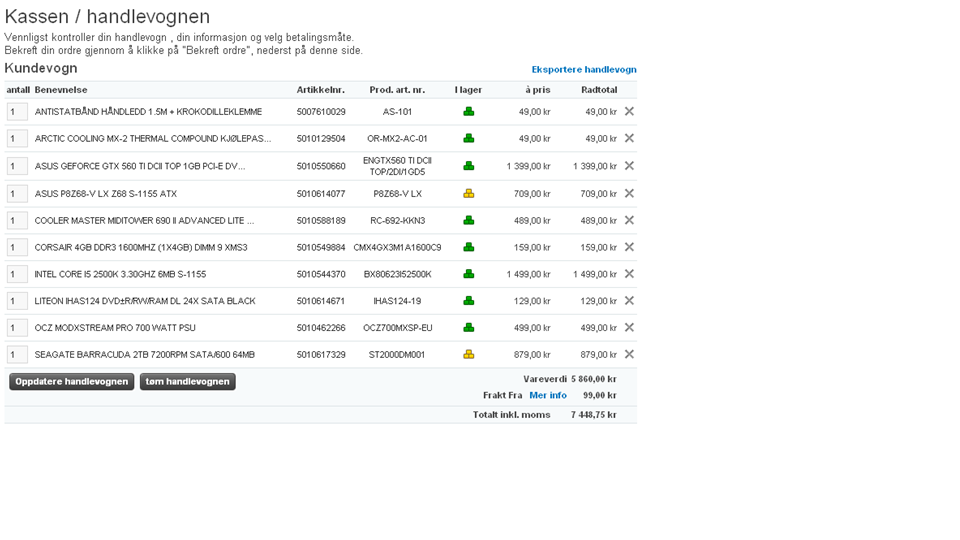
Task: Click Artikkelnr. column header
Action: coord(321,89)
